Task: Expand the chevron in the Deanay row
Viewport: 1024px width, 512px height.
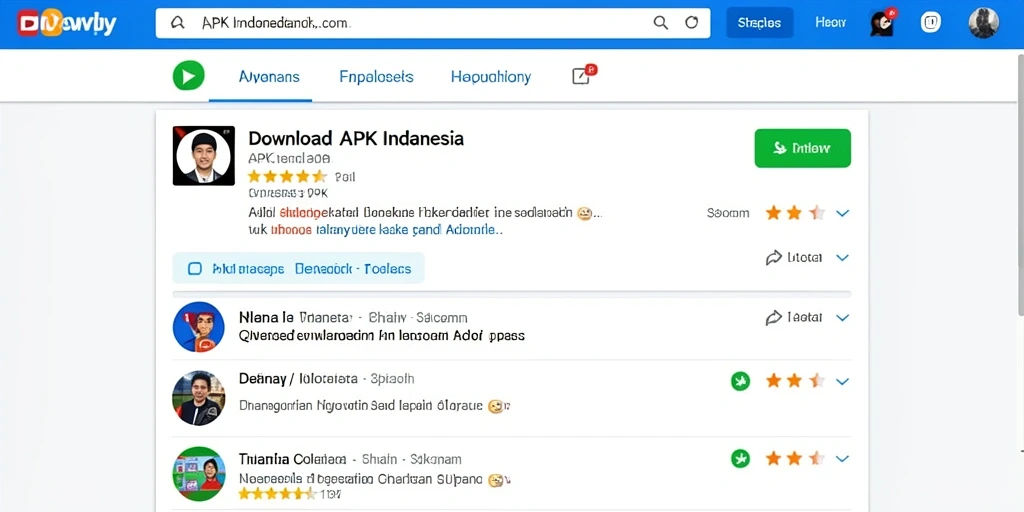Action: (842, 381)
